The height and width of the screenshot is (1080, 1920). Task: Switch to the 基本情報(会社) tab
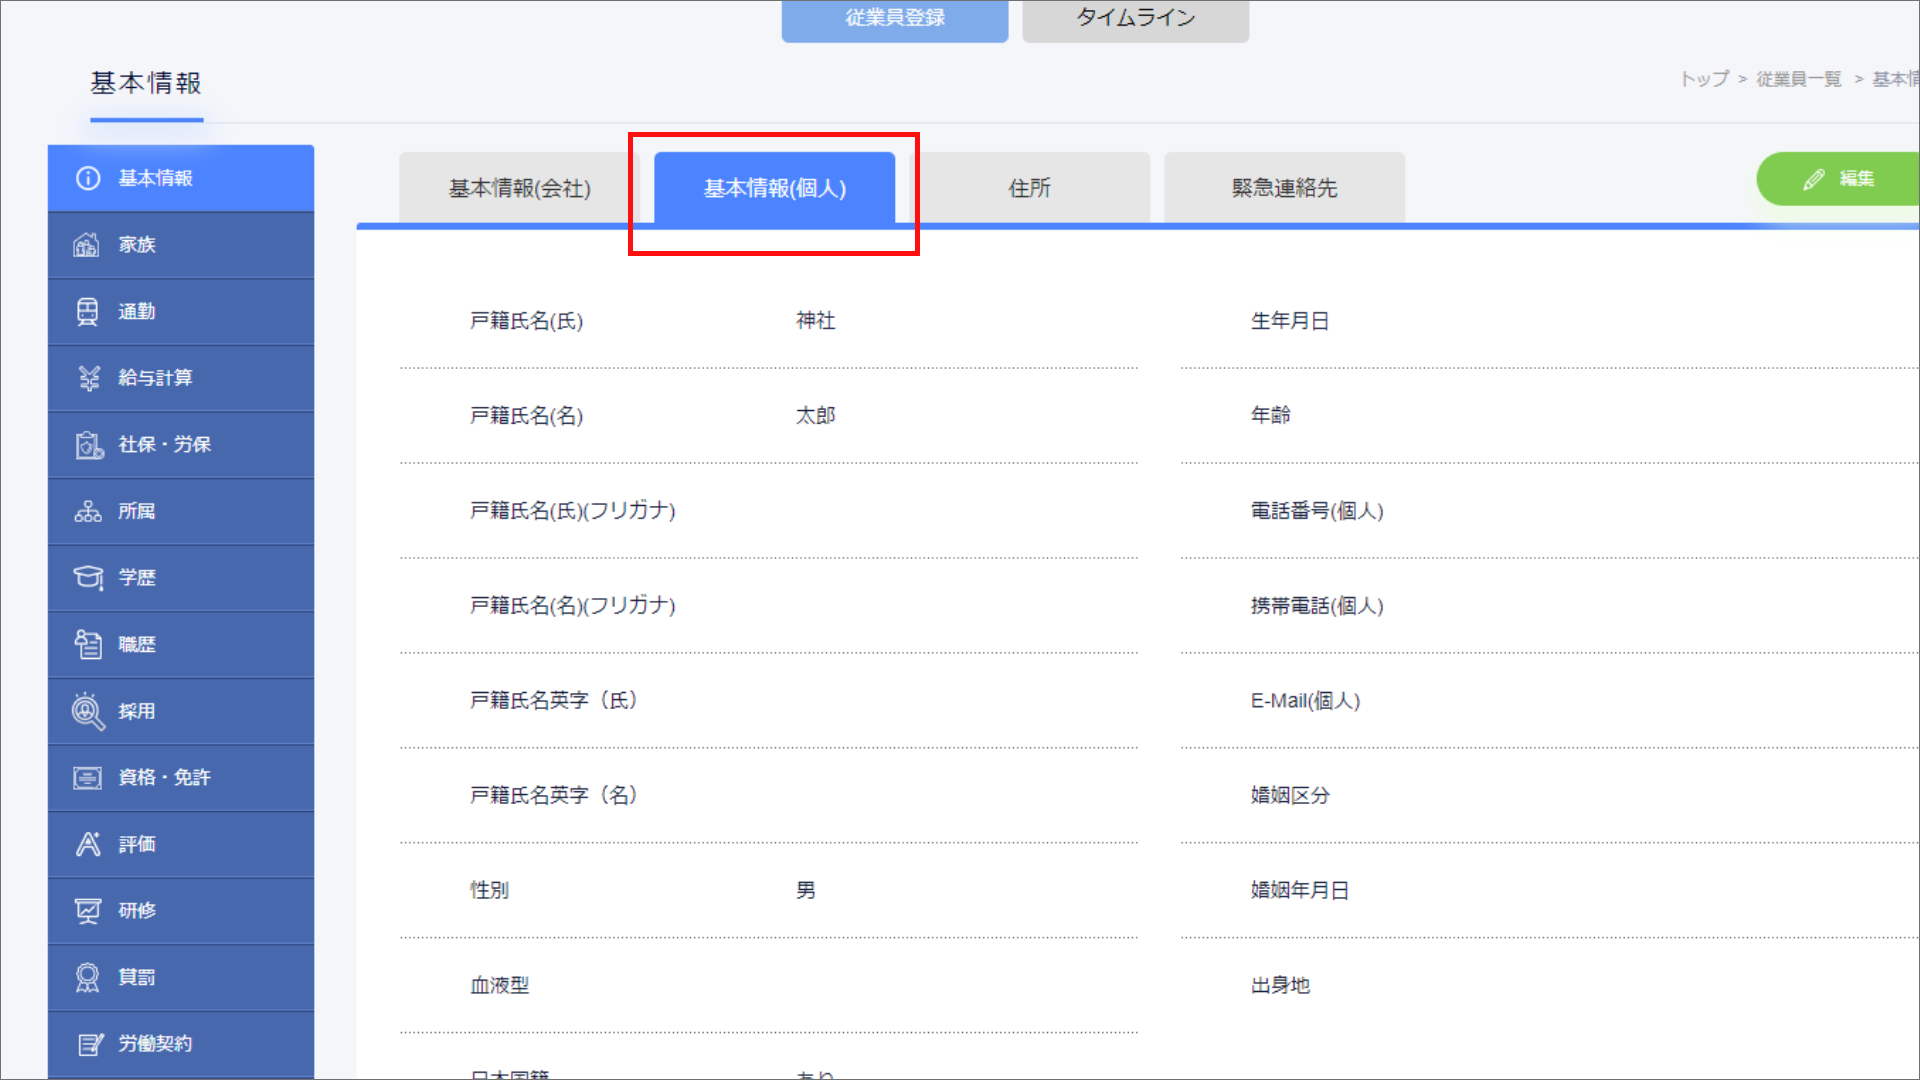coord(519,188)
